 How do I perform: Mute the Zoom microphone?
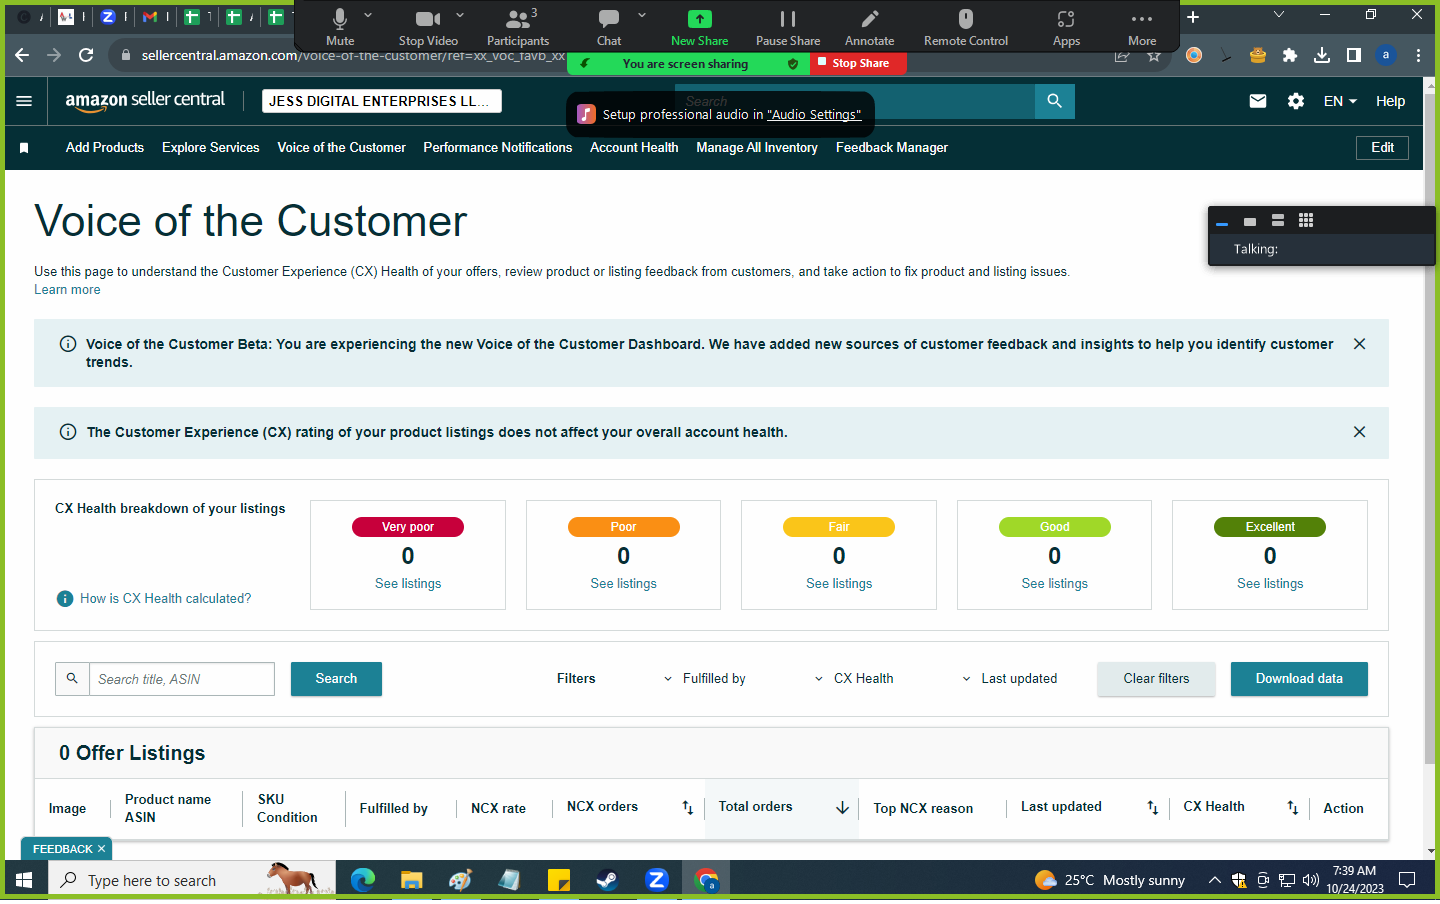340,27
